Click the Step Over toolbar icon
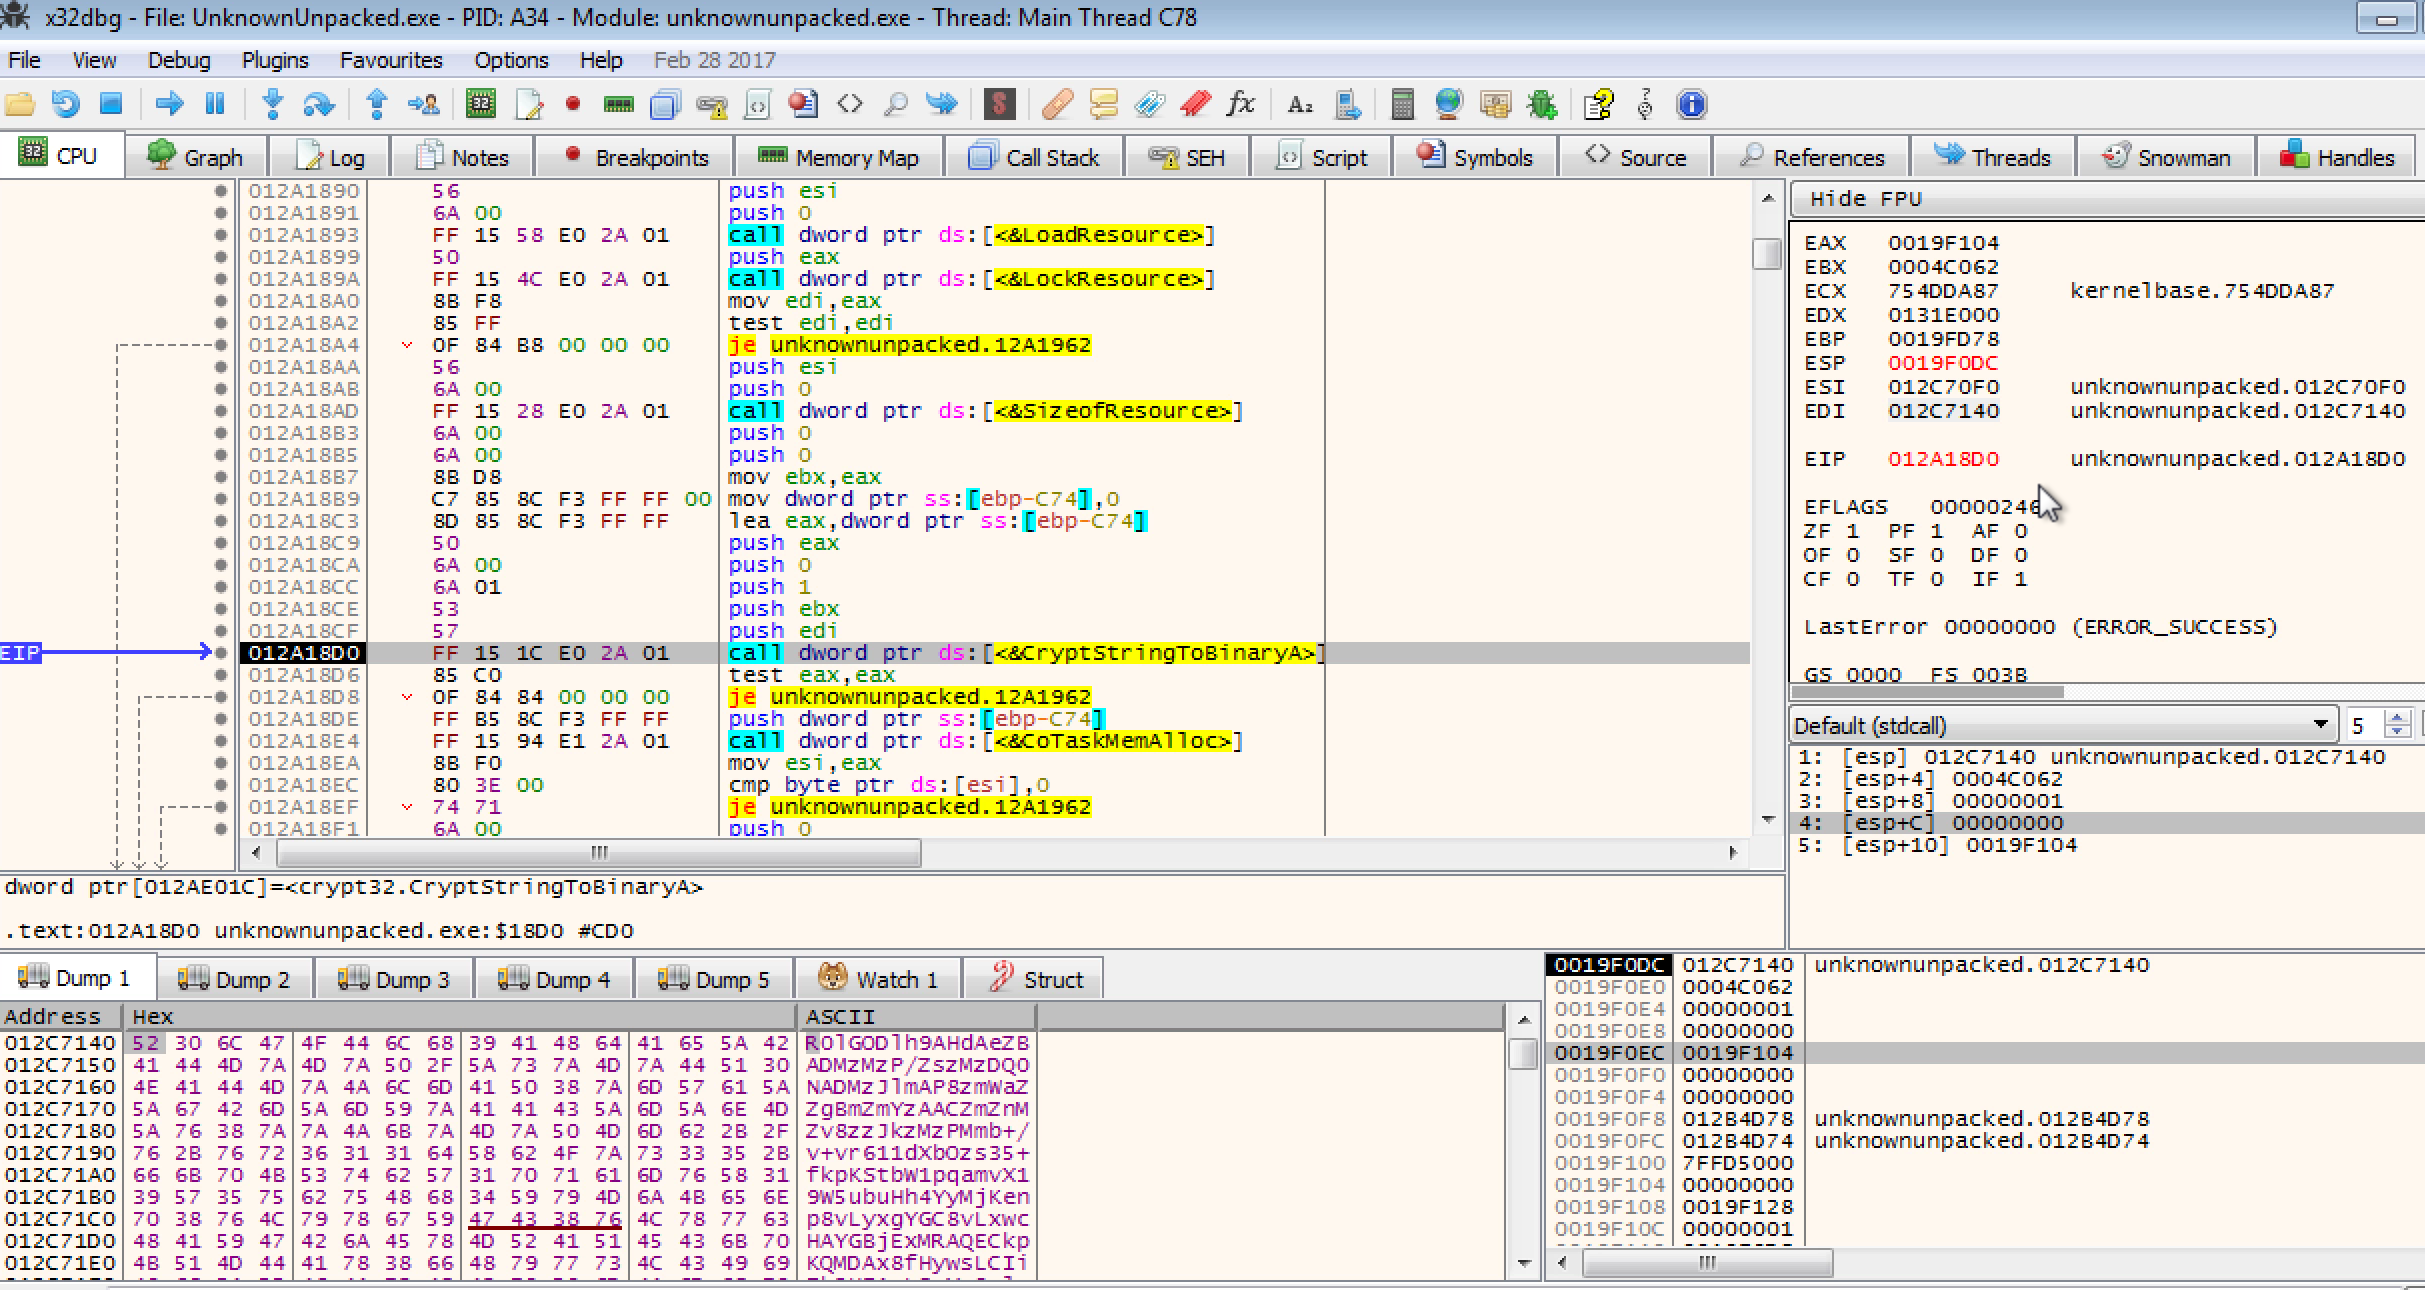This screenshot has height=1290, width=2425. [318, 104]
